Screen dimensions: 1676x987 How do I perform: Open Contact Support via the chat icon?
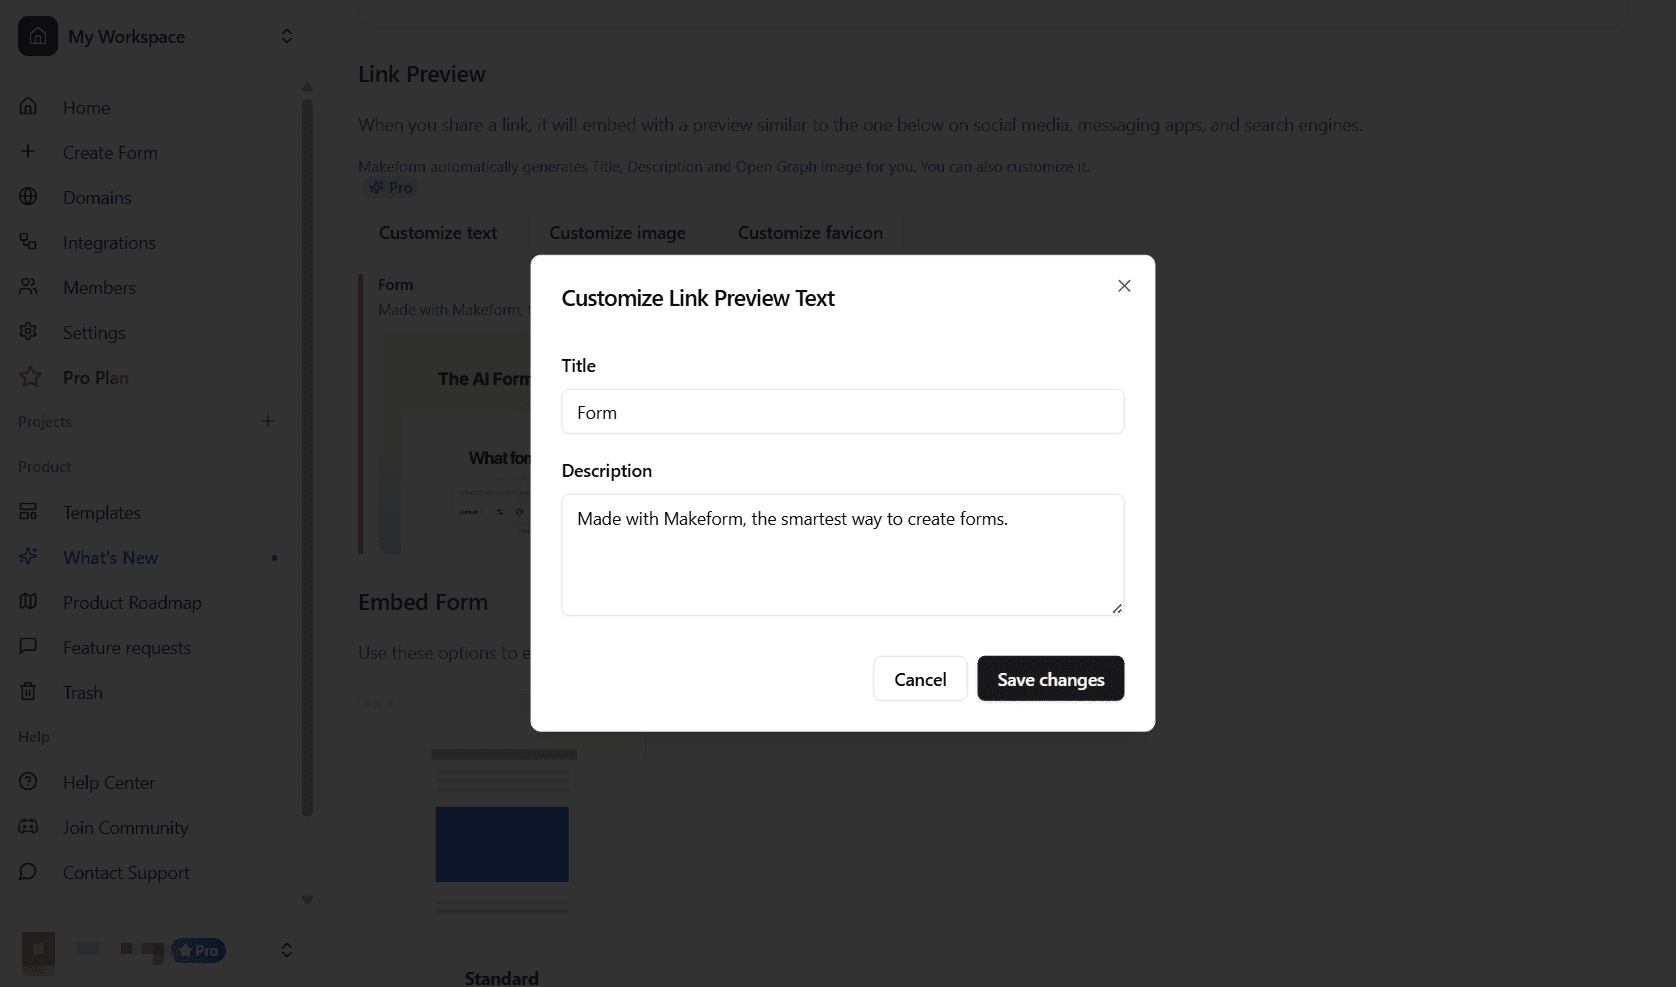28,872
